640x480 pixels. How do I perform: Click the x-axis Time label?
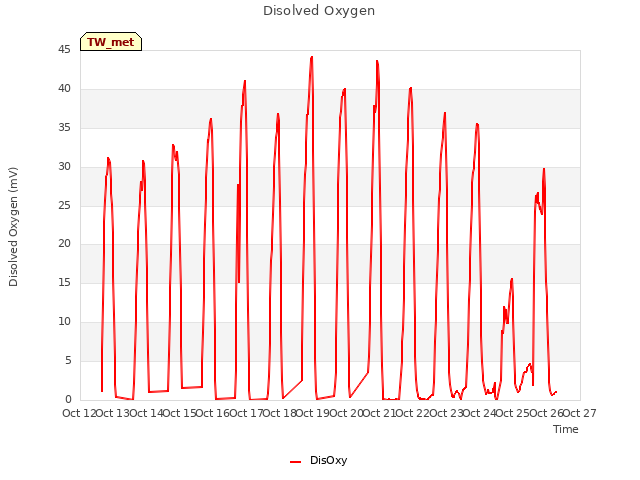[x=565, y=429]
